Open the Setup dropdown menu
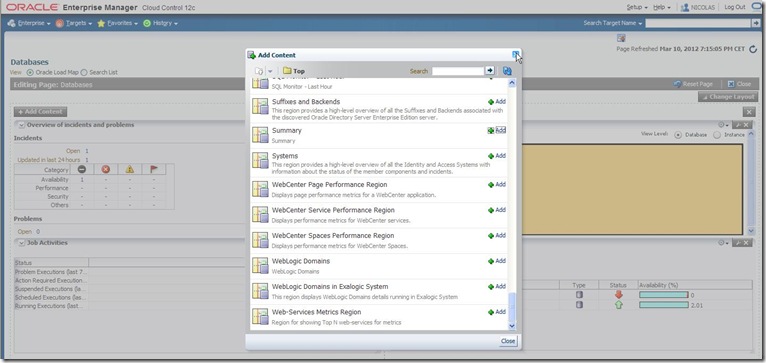Image resolution: width=766 pixels, height=363 pixels. pos(637,7)
